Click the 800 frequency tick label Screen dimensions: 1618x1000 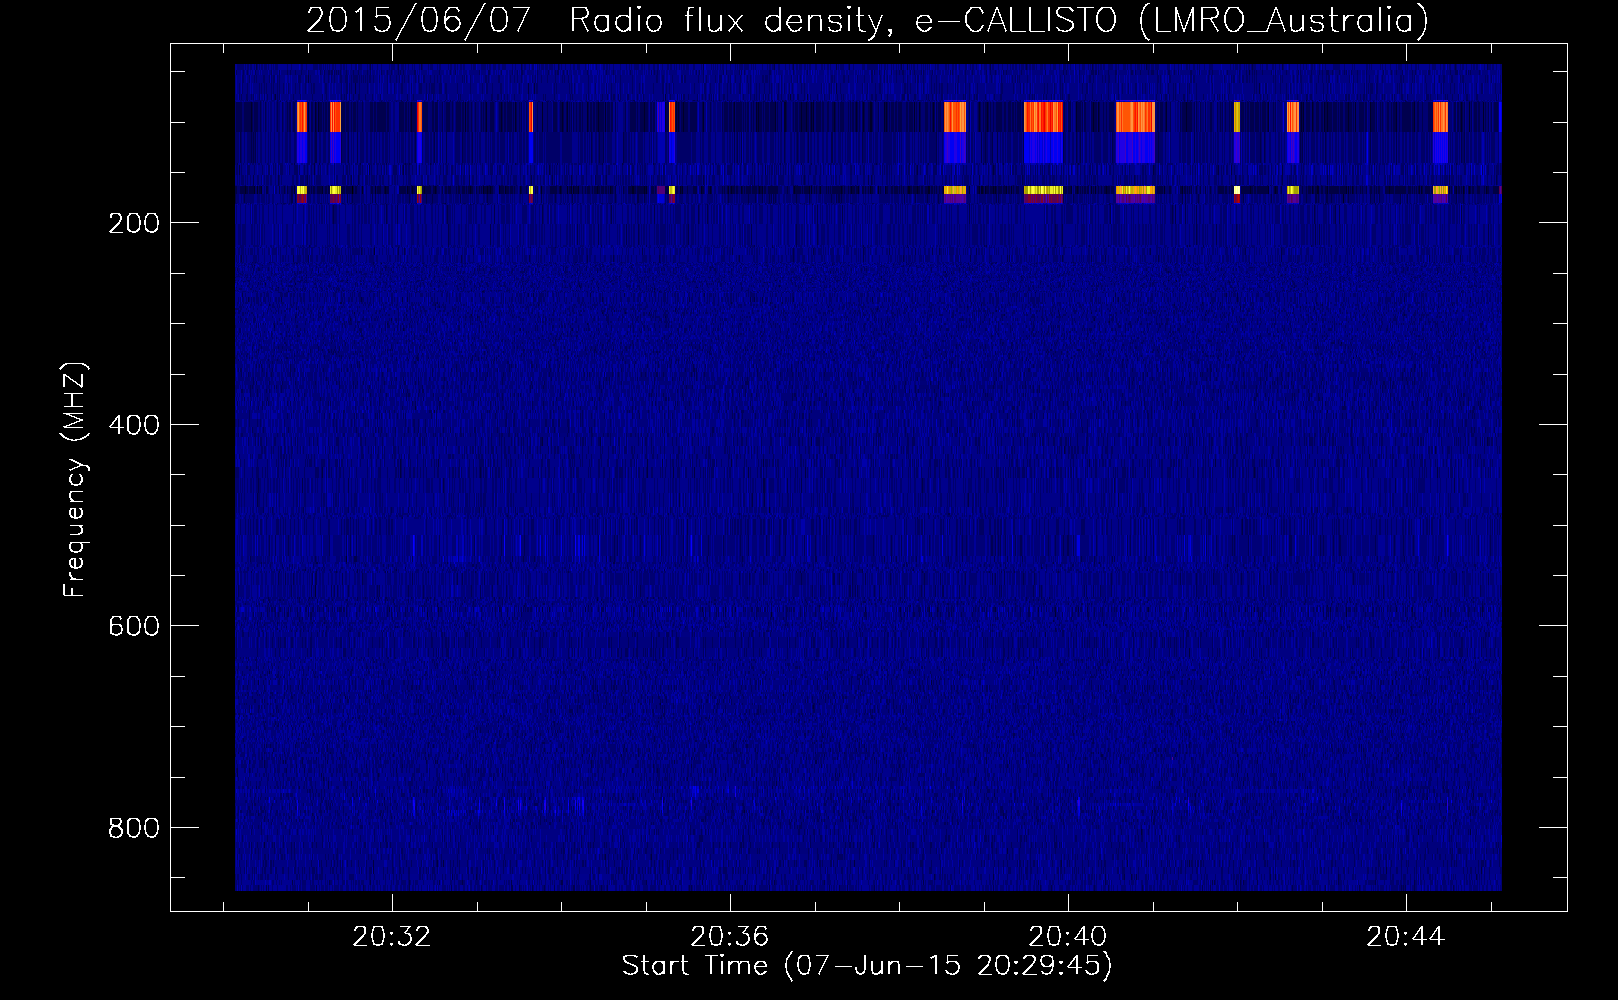134,828
